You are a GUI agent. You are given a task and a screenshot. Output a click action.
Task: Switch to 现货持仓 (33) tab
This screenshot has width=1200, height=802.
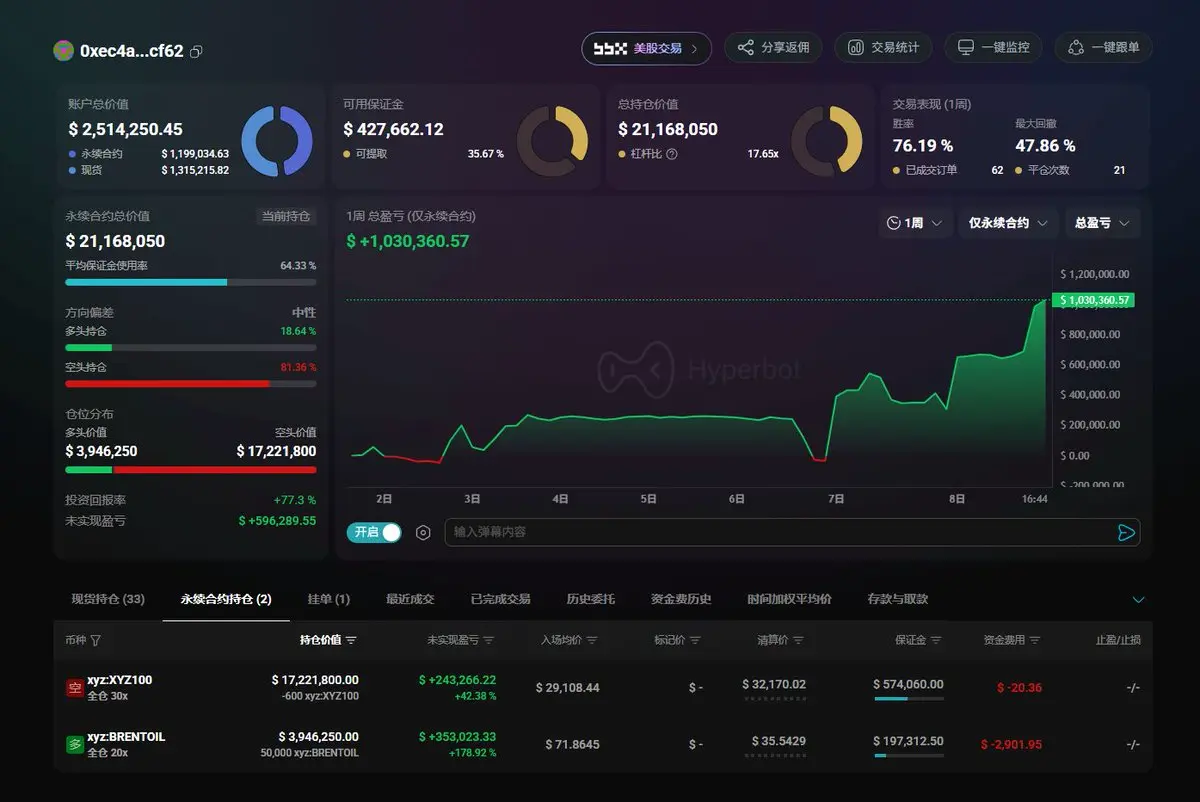108,599
